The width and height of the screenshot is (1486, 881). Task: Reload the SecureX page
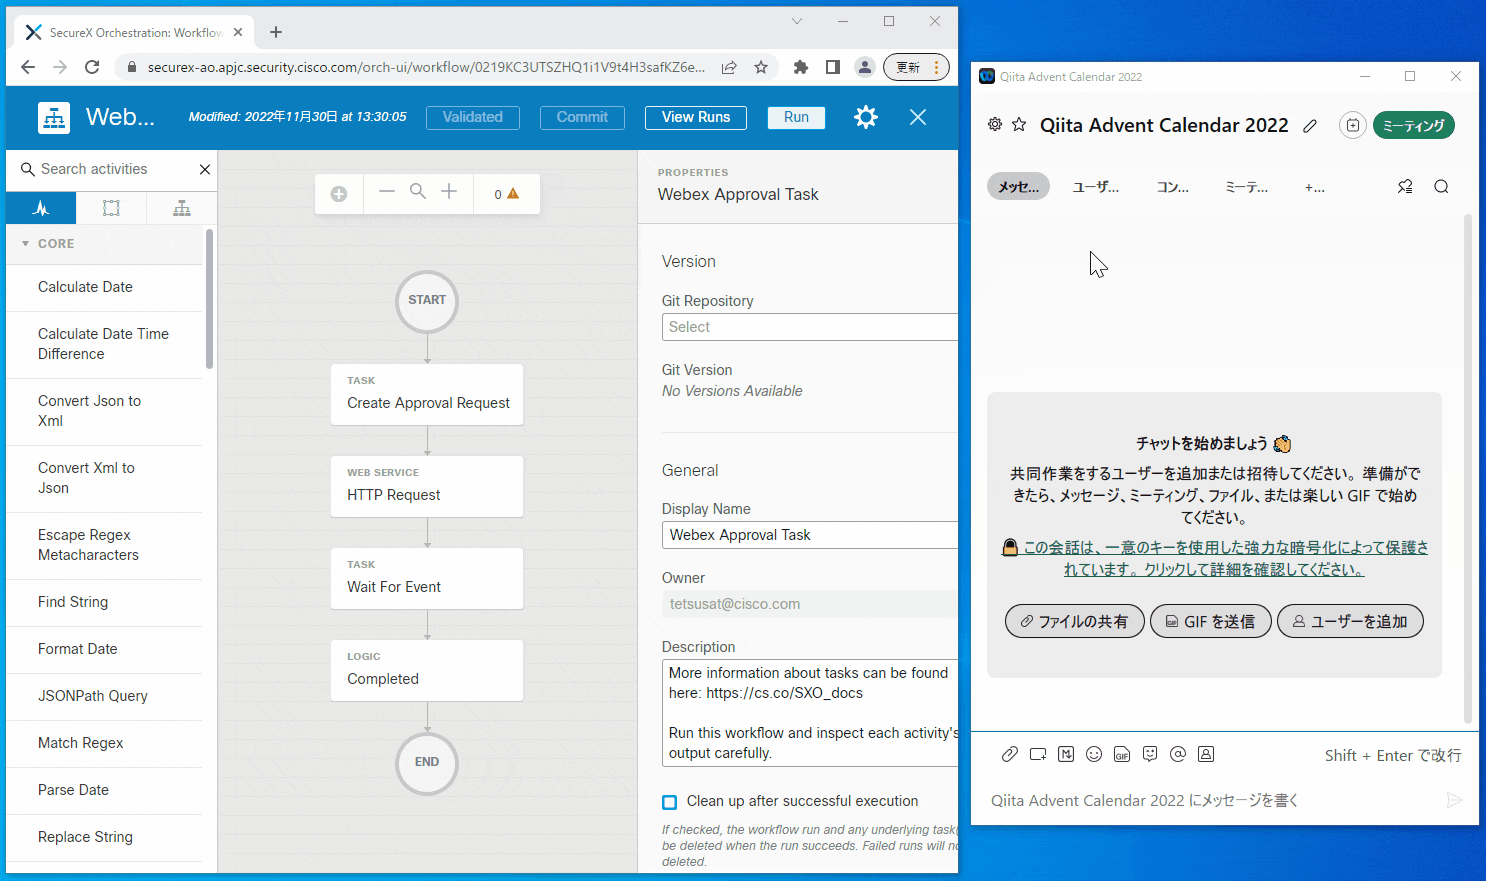point(92,67)
